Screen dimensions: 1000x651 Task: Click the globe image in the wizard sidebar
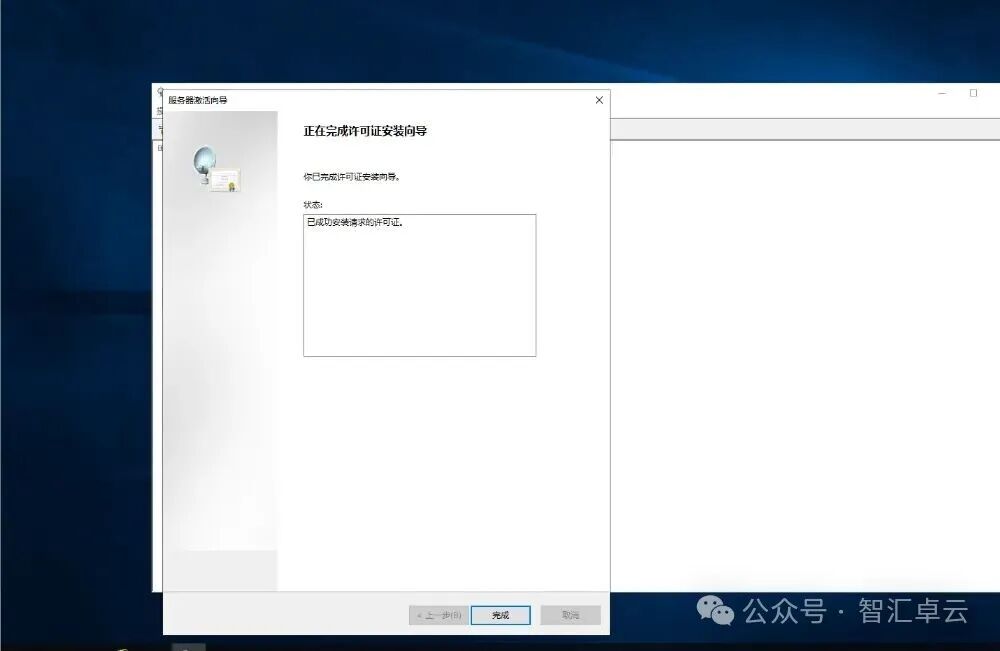tap(205, 158)
